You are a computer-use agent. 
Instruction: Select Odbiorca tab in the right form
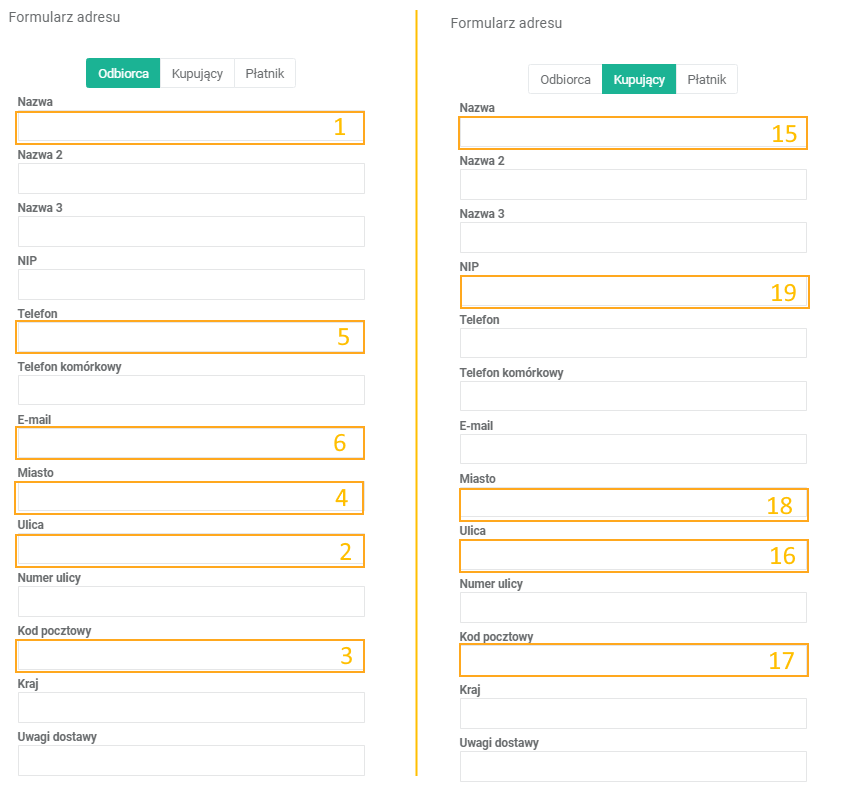pos(565,80)
